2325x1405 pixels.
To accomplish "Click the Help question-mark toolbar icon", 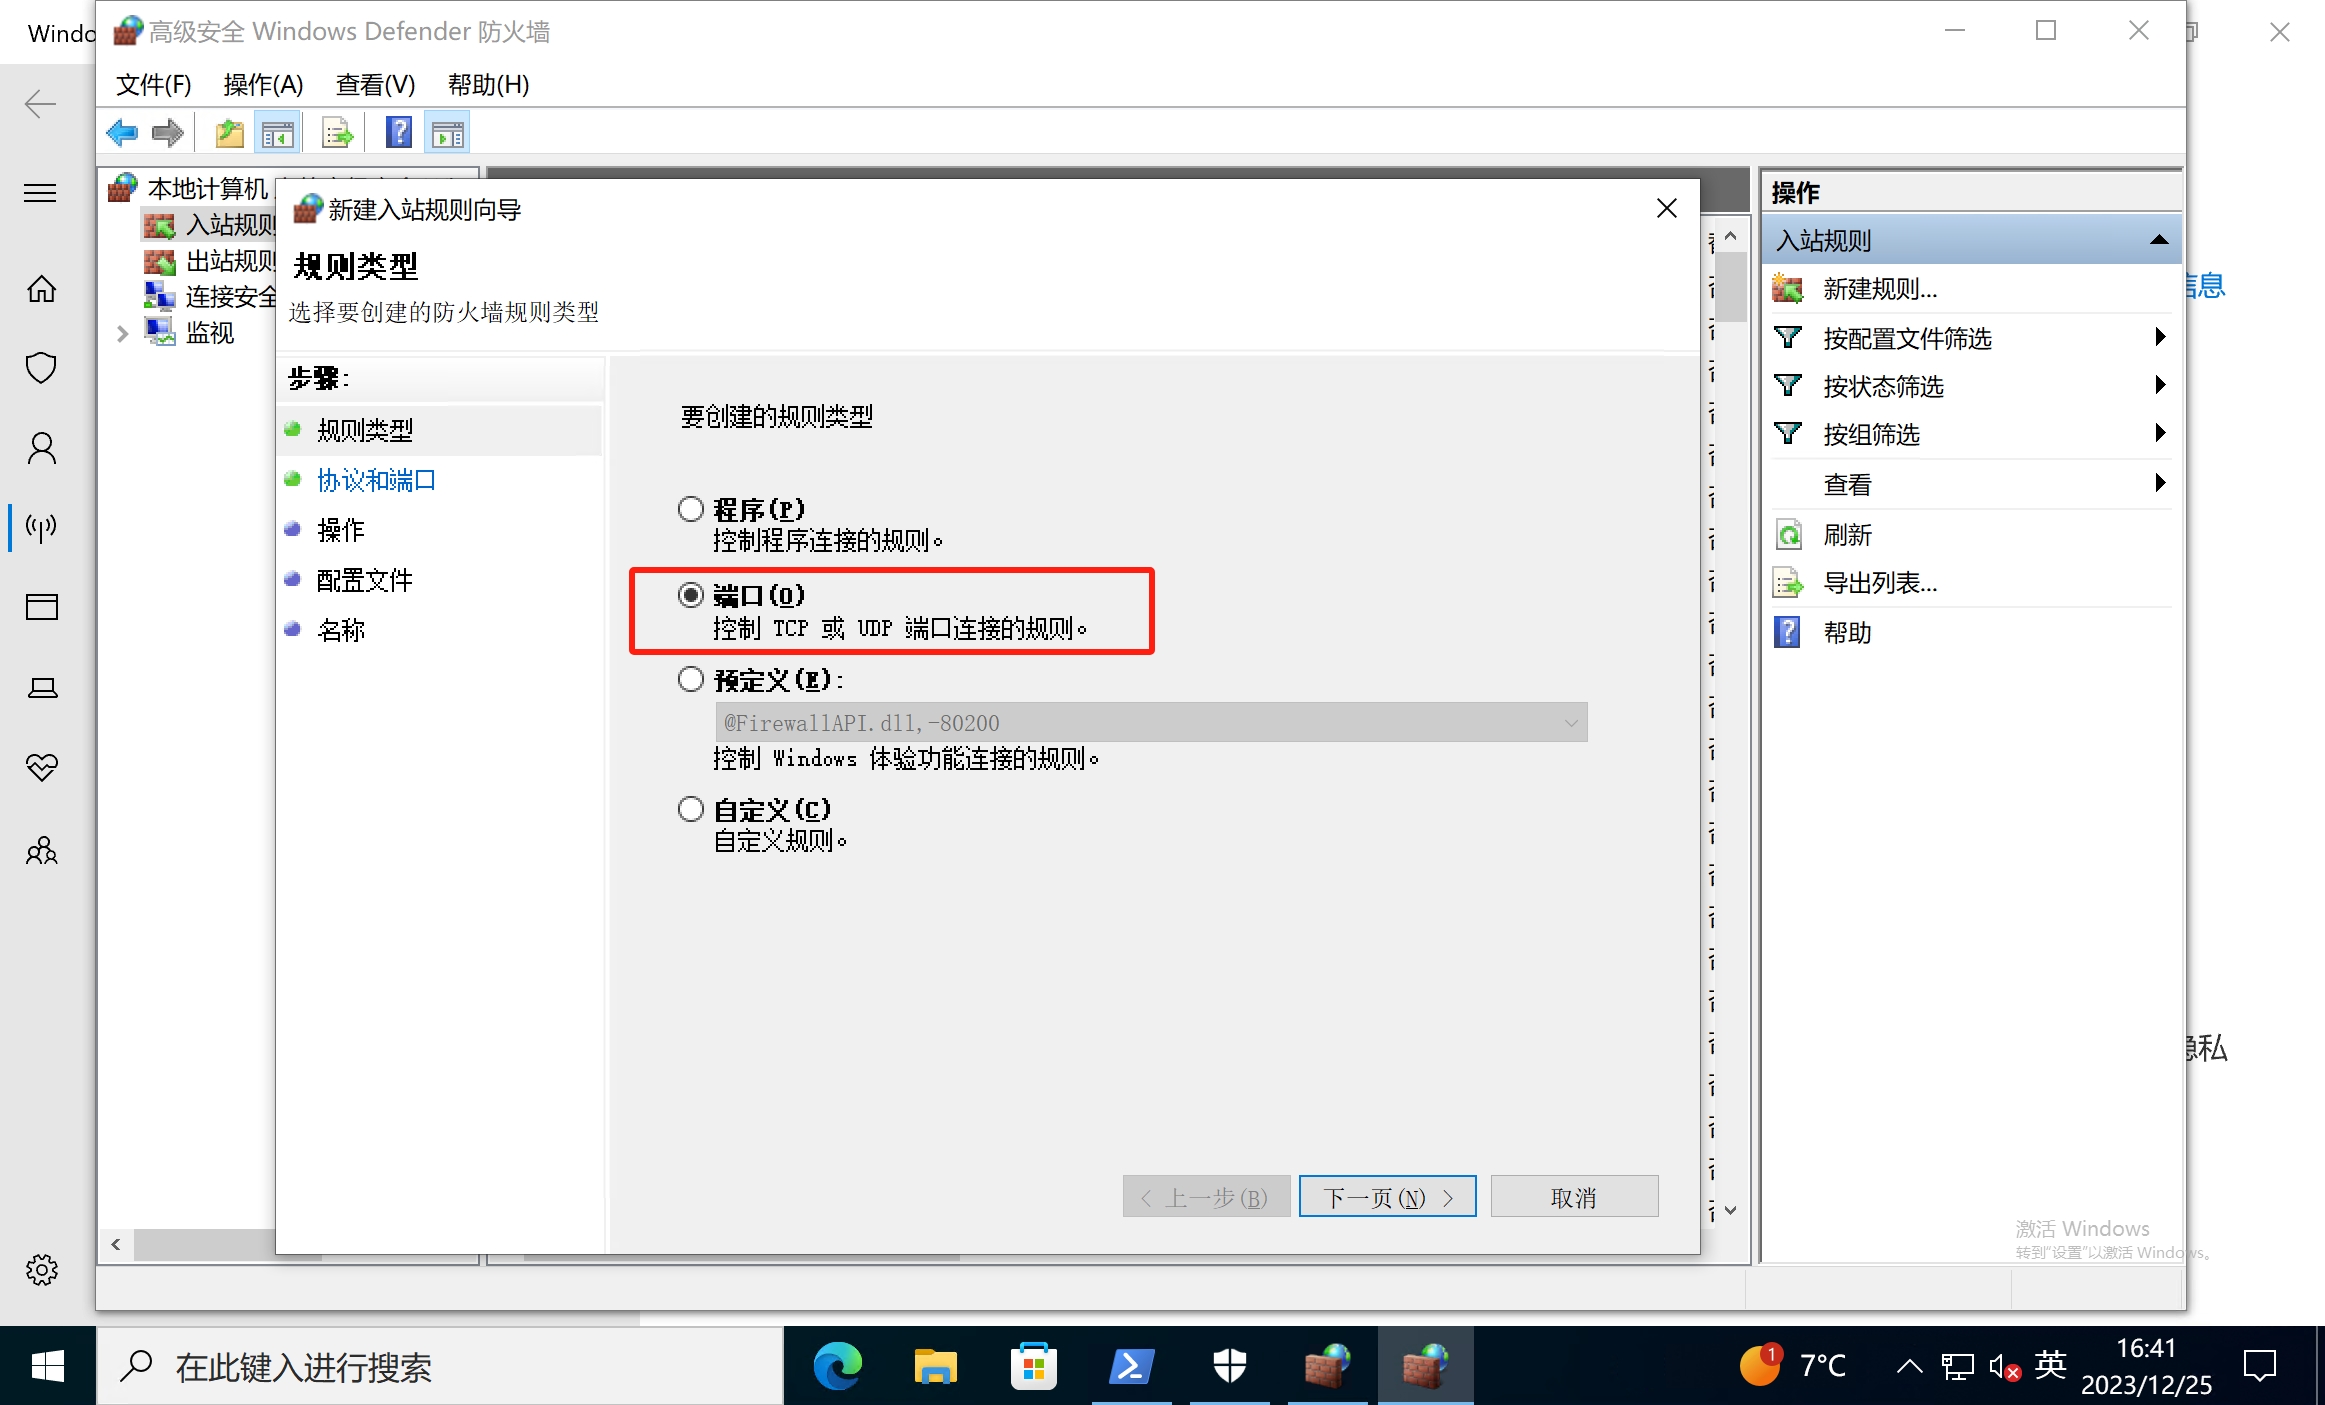I will pos(398,133).
